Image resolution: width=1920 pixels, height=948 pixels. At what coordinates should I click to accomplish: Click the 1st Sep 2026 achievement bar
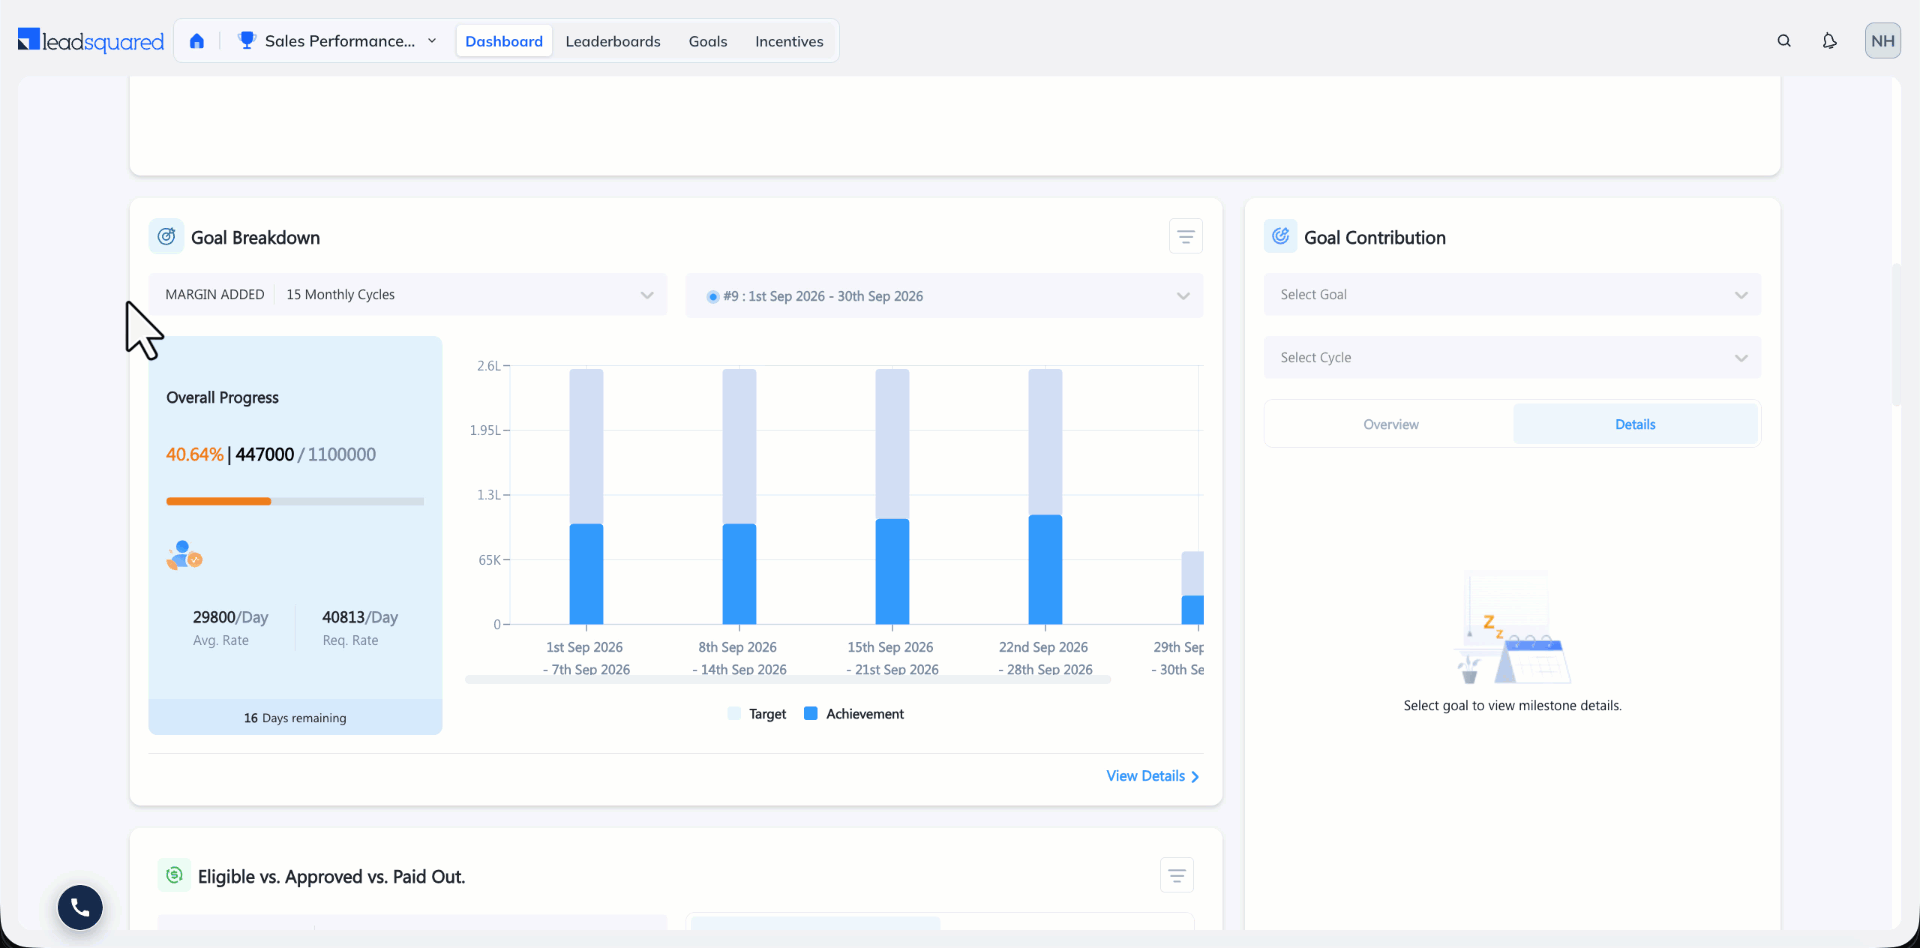tap(586, 574)
